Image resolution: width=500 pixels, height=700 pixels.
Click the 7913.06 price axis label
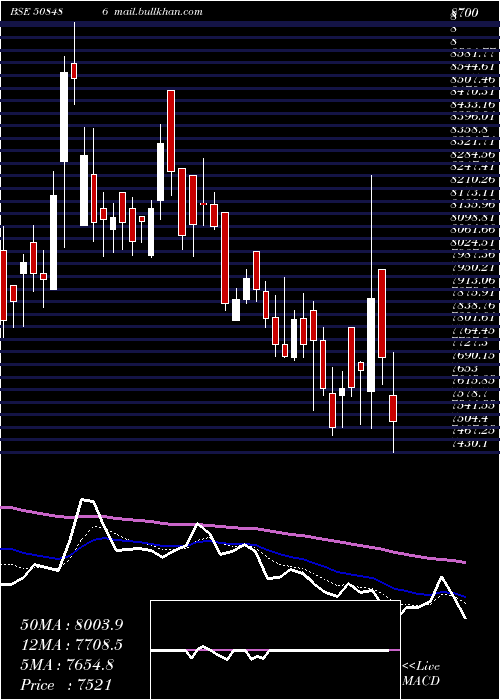point(472,280)
